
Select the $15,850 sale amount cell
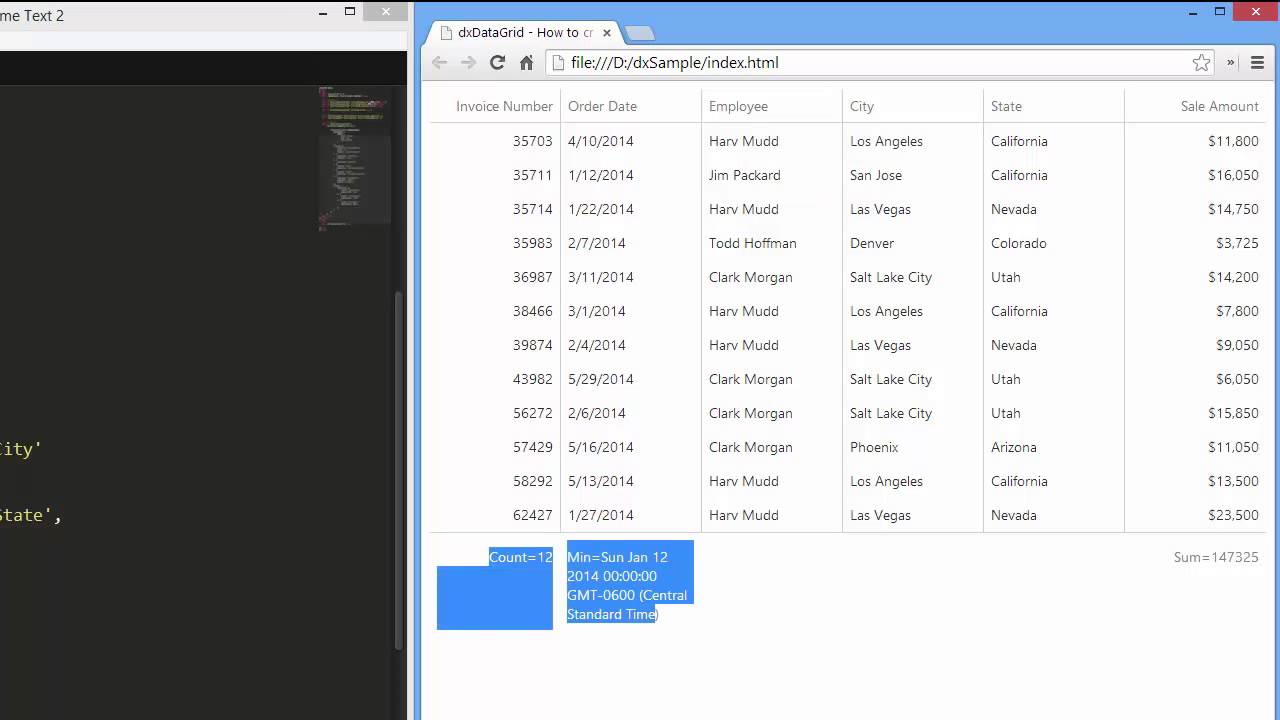pos(1233,413)
